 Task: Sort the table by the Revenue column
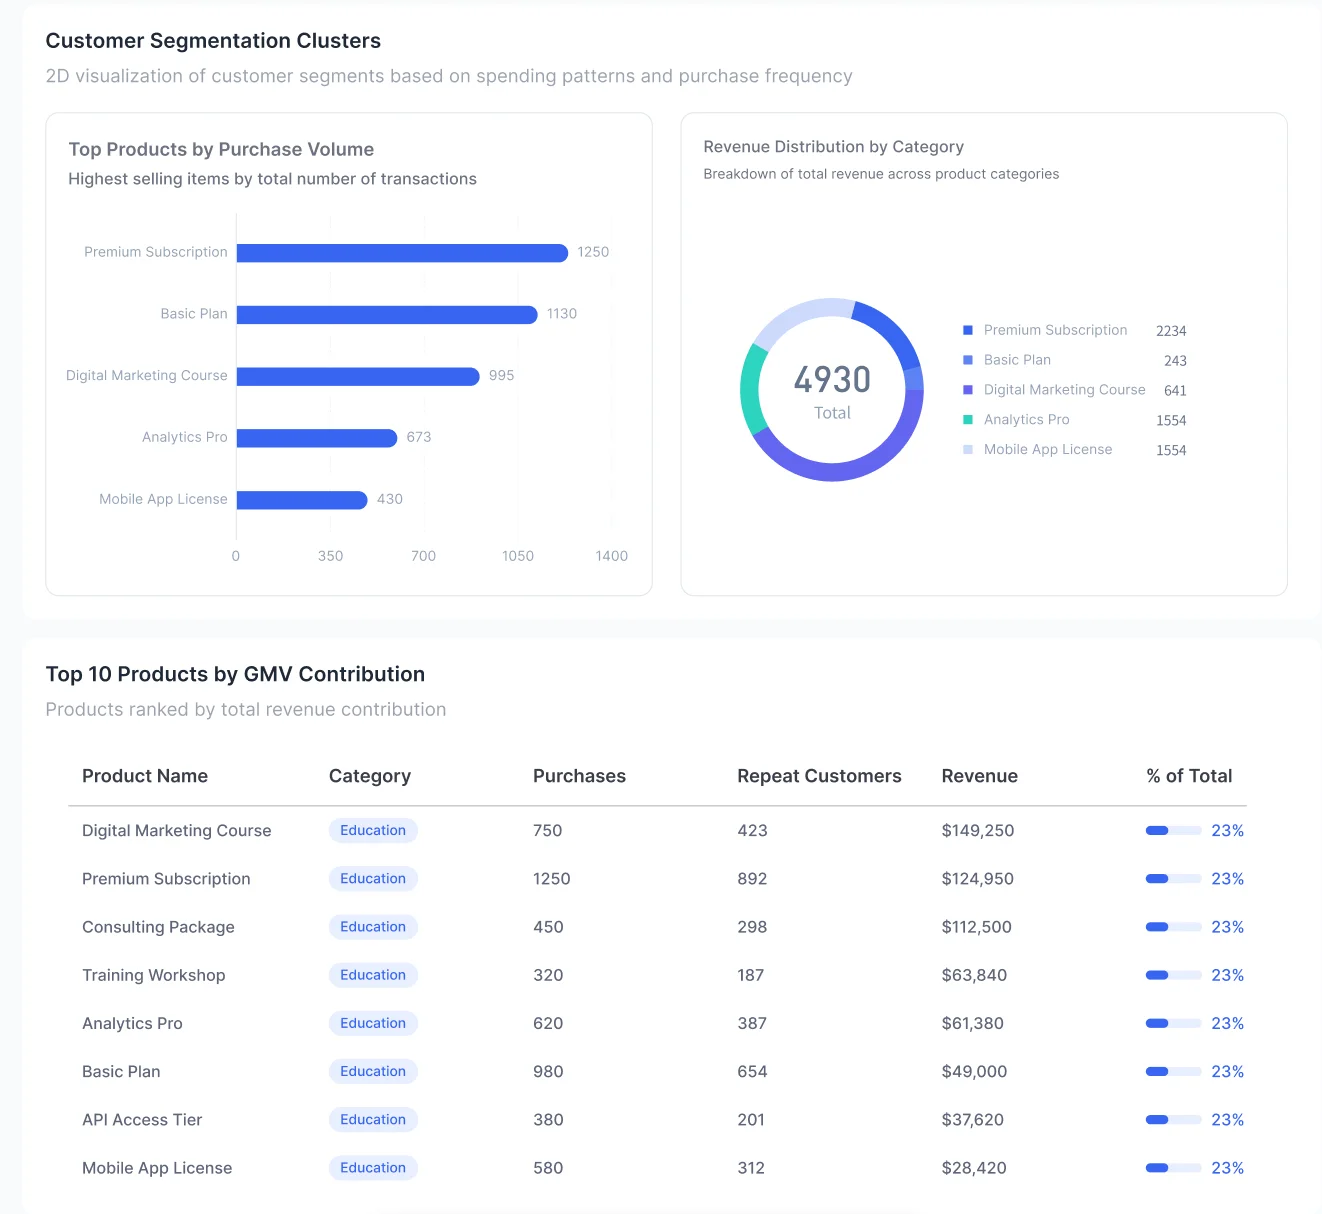pos(979,775)
